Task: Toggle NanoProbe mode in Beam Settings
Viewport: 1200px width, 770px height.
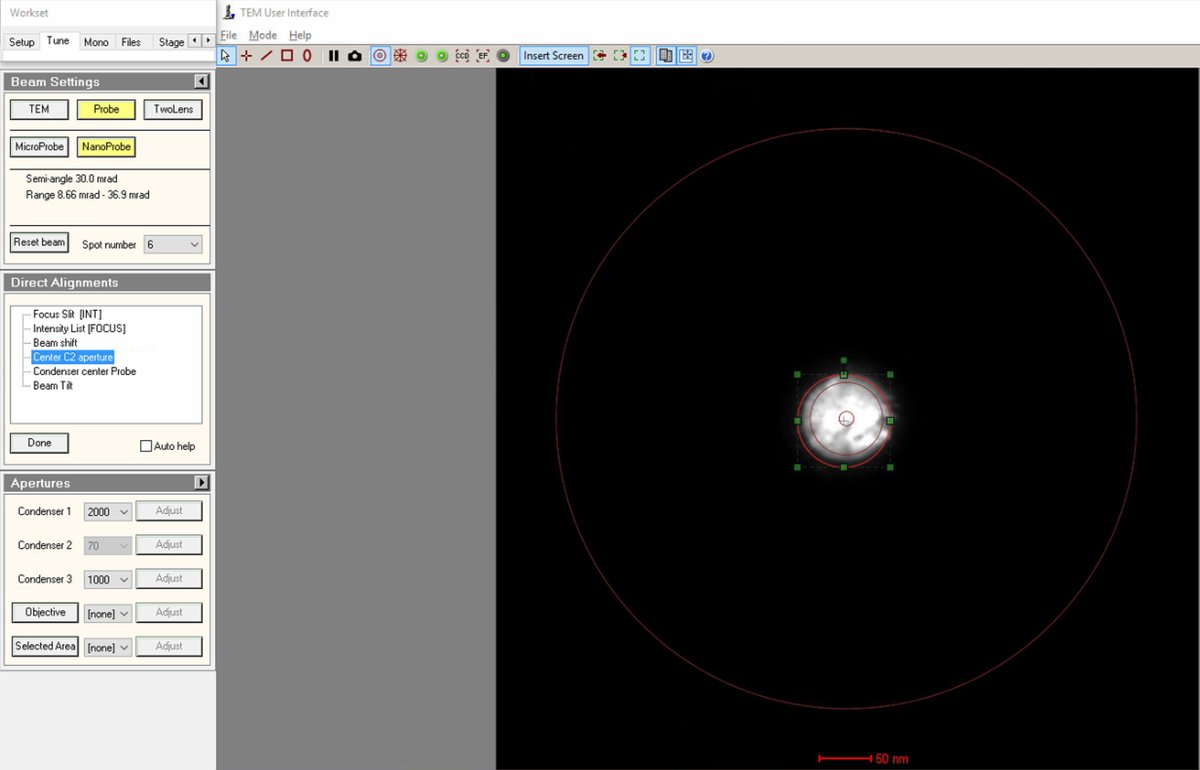Action: (105, 146)
